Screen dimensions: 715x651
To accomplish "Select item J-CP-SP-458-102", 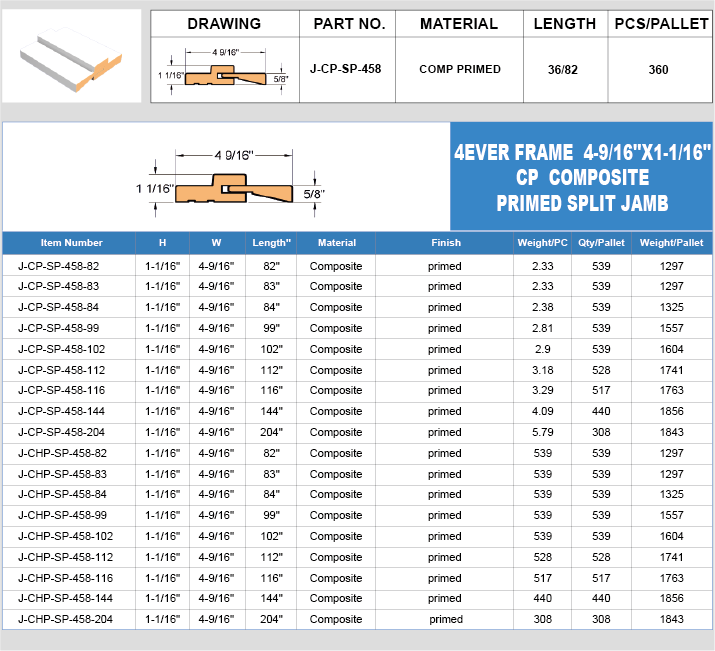I will 62,349.
